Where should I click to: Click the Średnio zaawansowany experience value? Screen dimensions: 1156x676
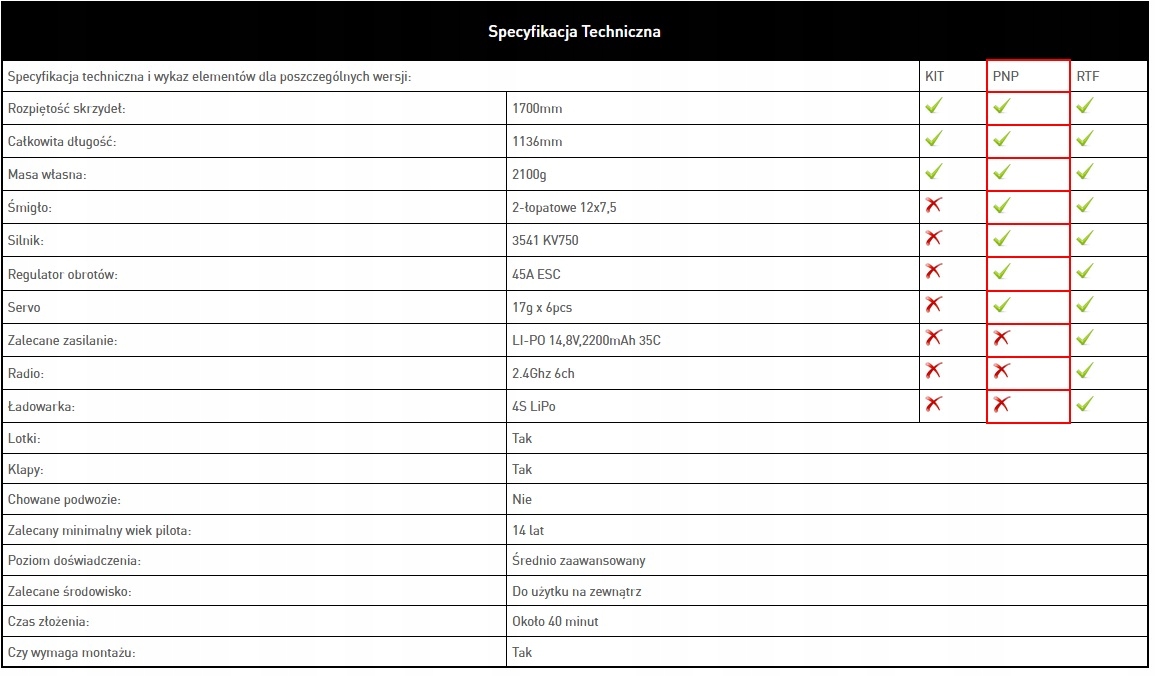pyautogui.click(x=578, y=560)
